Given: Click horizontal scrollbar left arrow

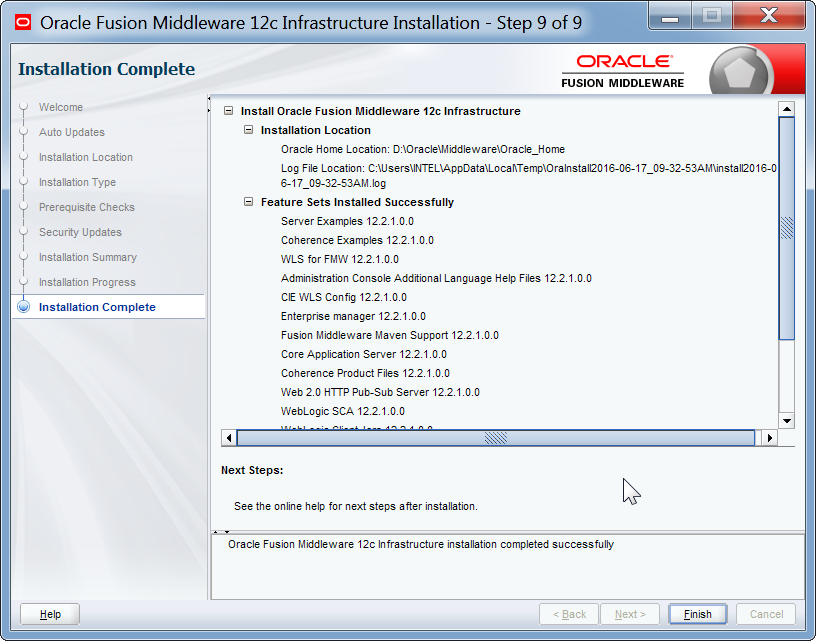Looking at the screenshot, I should [x=229, y=438].
